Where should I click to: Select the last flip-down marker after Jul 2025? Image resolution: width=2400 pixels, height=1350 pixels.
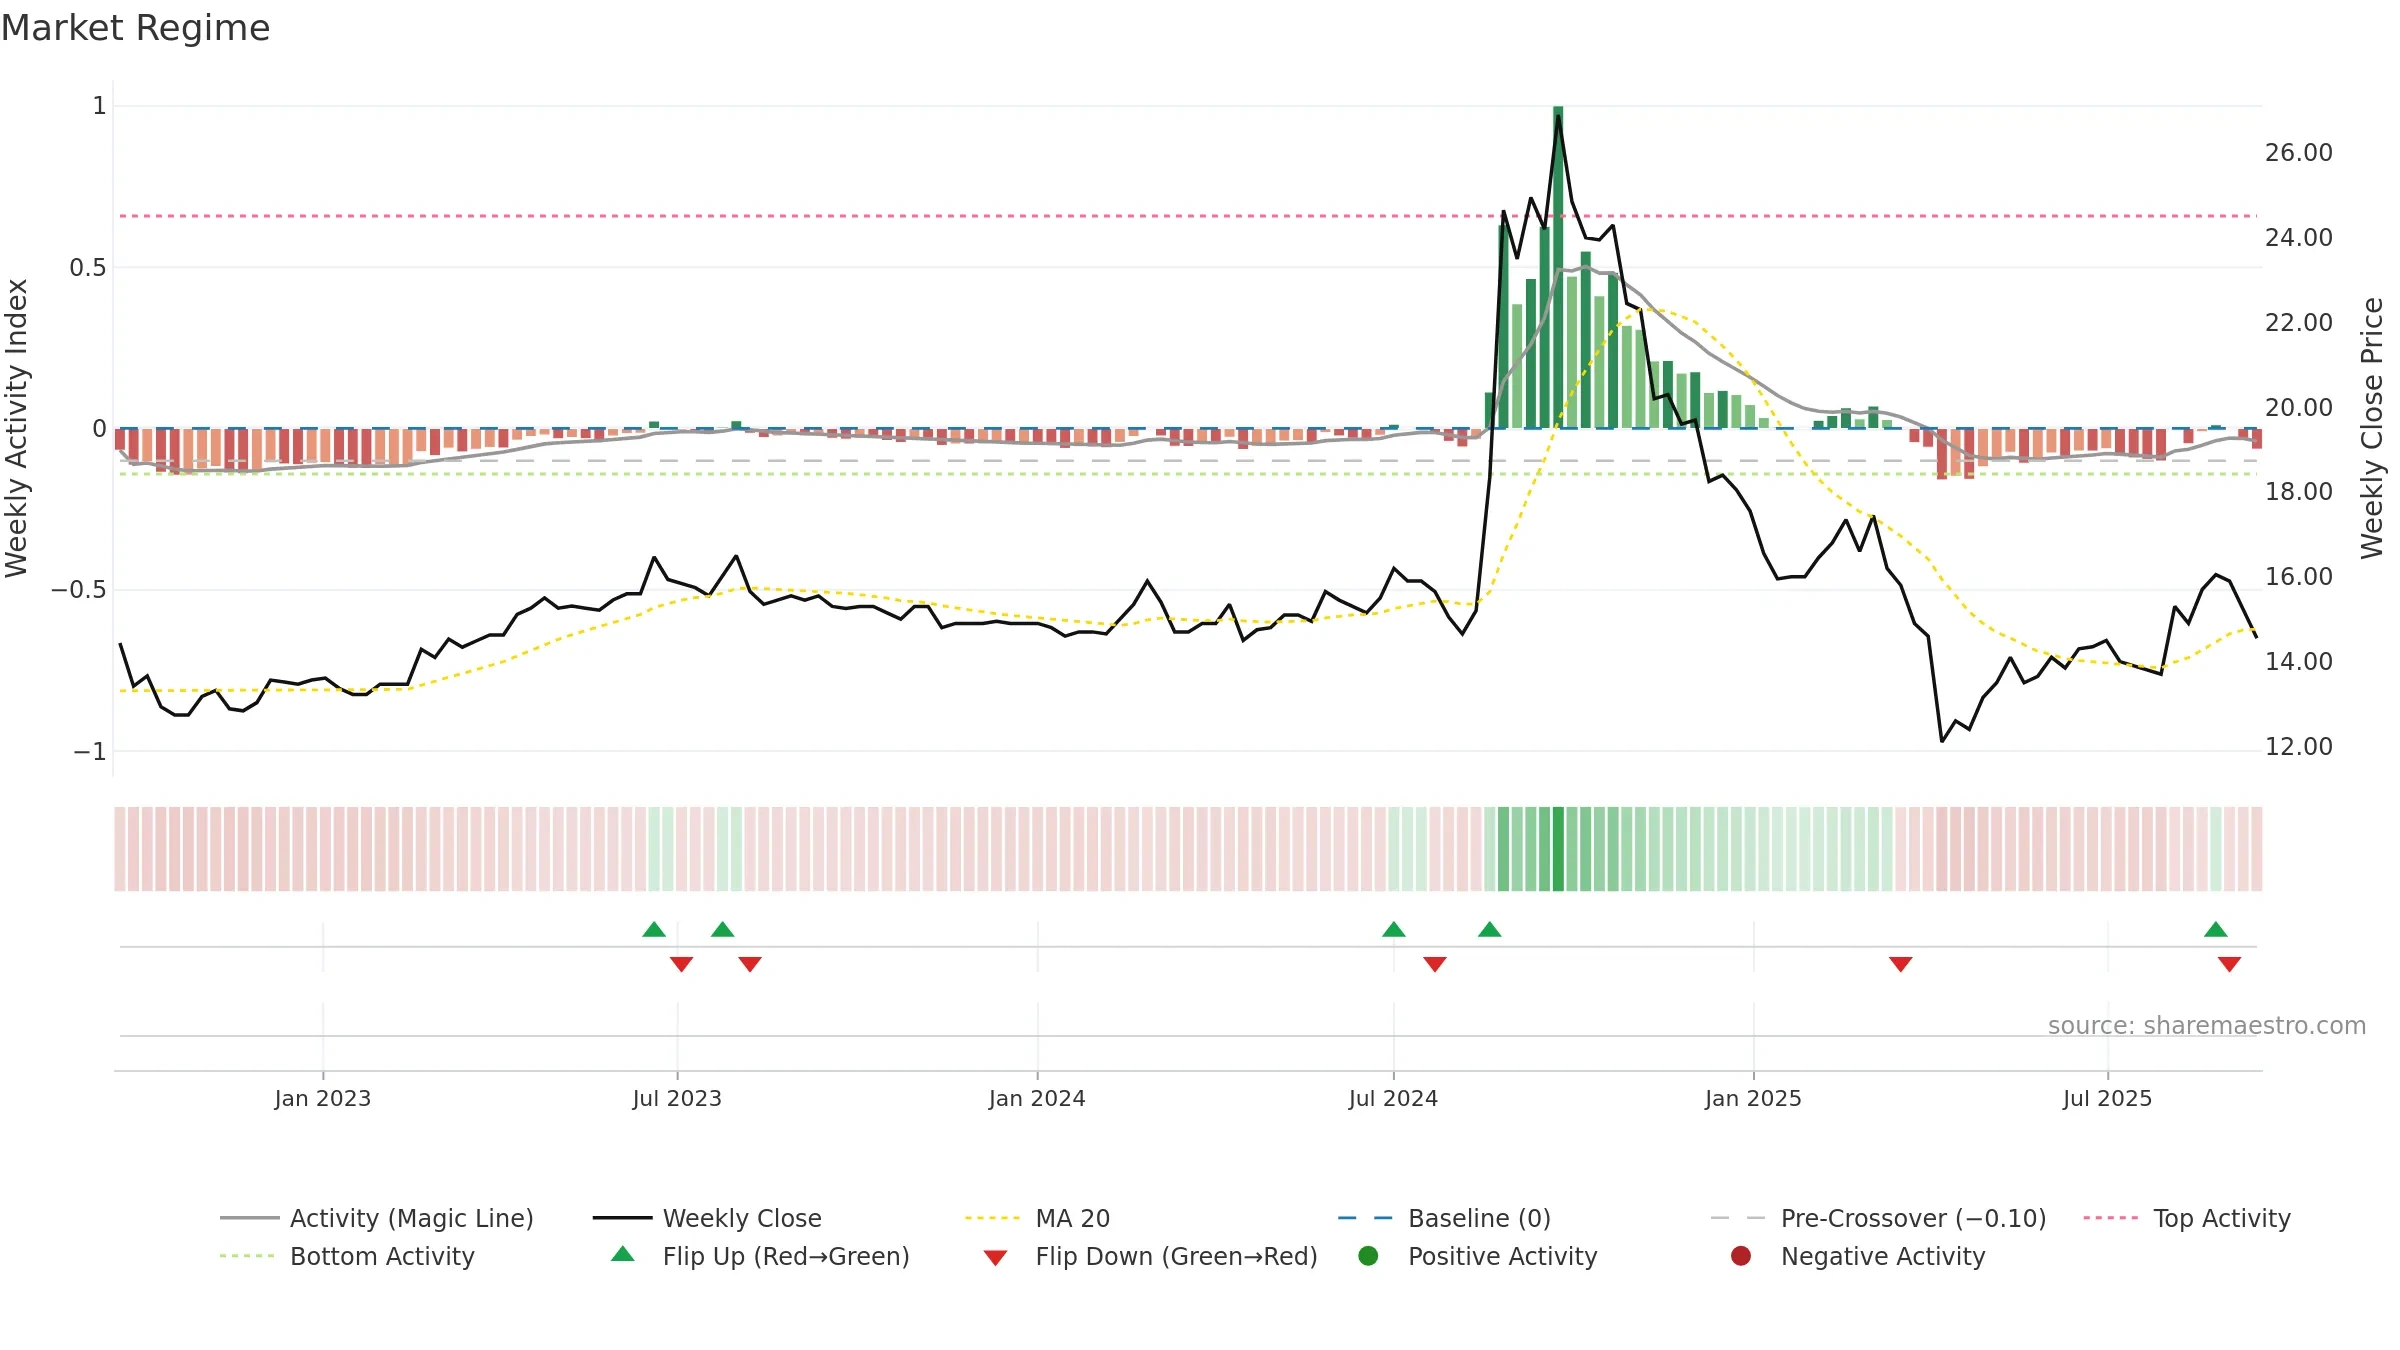(2230, 964)
